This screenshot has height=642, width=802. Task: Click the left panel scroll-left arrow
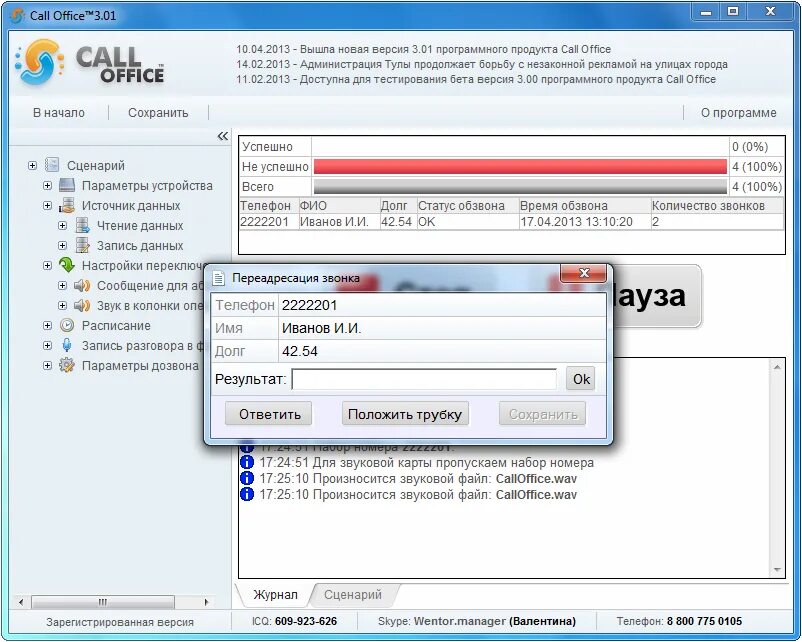pos(20,602)
